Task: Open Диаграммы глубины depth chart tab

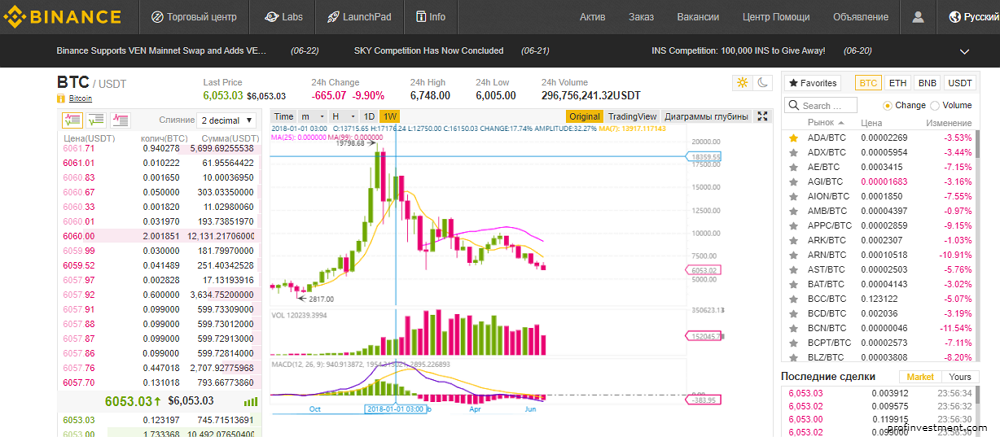Action: [707, 116]
